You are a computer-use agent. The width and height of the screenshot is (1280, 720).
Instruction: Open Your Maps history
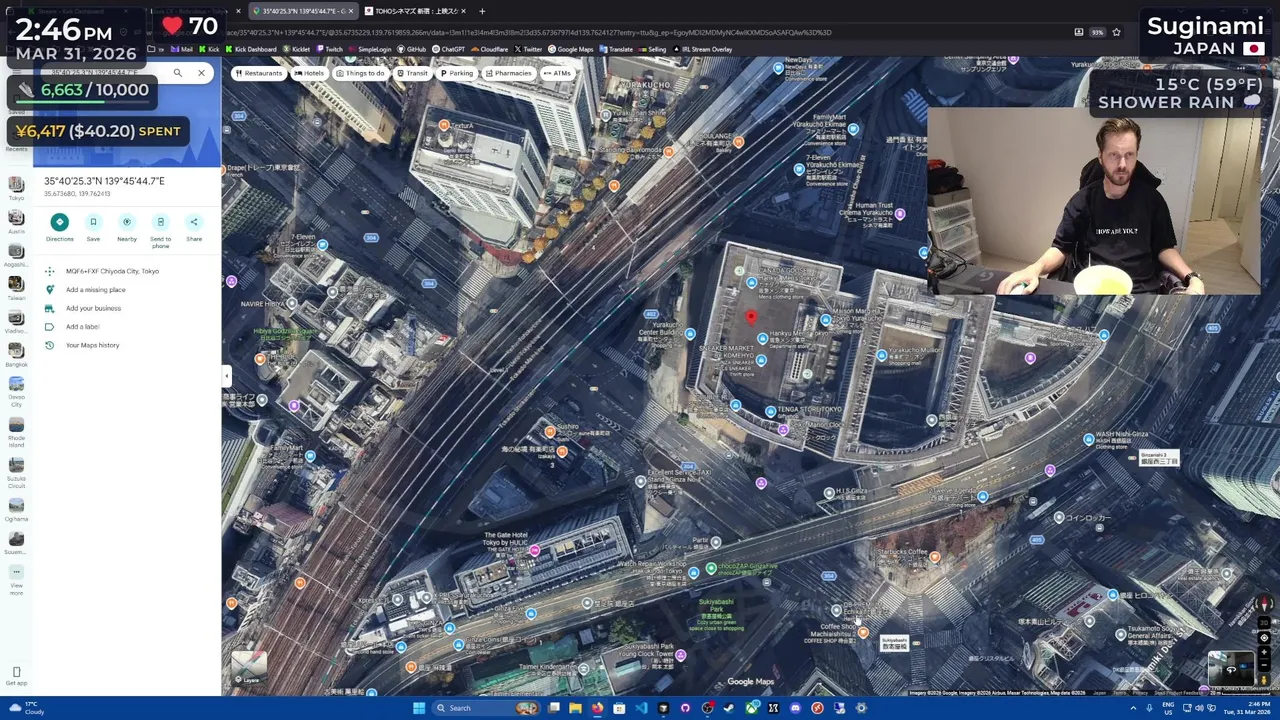[92, 345]
